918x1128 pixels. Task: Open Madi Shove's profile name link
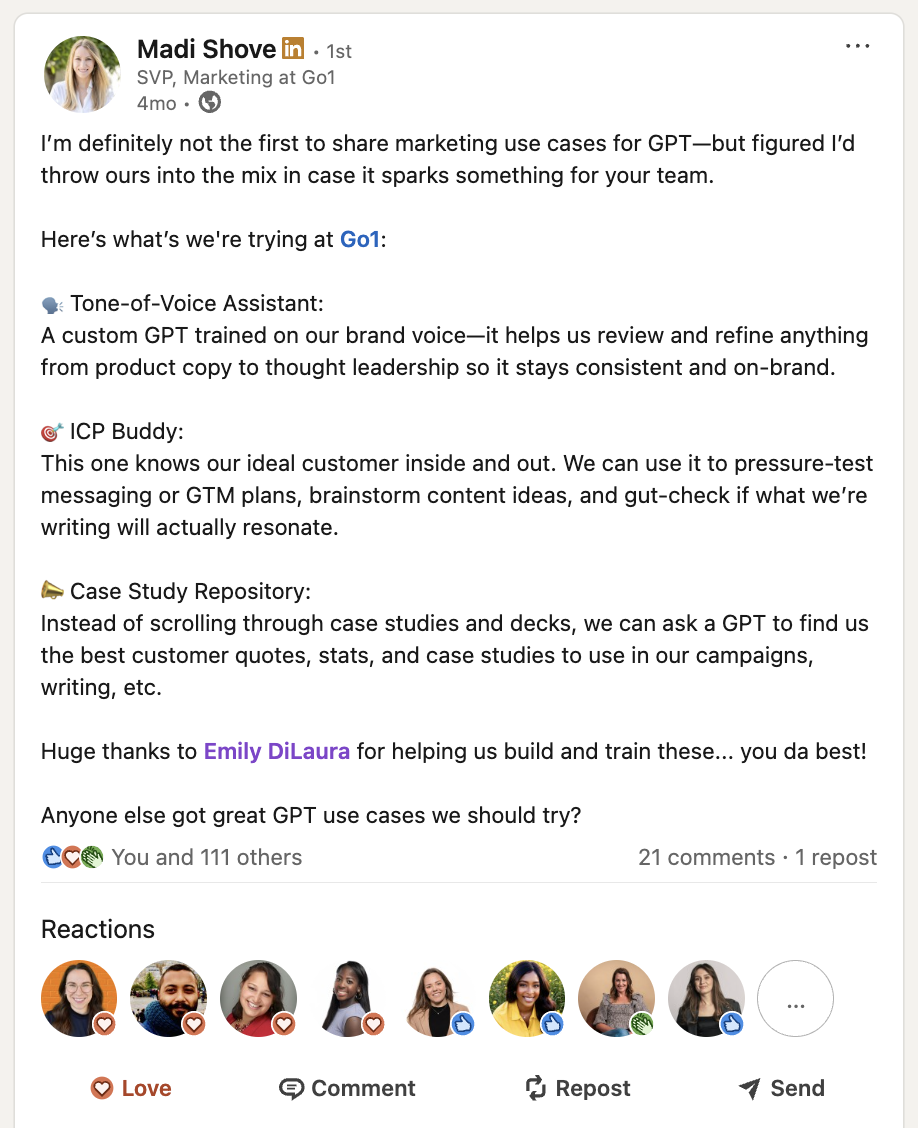coord(206,49)
